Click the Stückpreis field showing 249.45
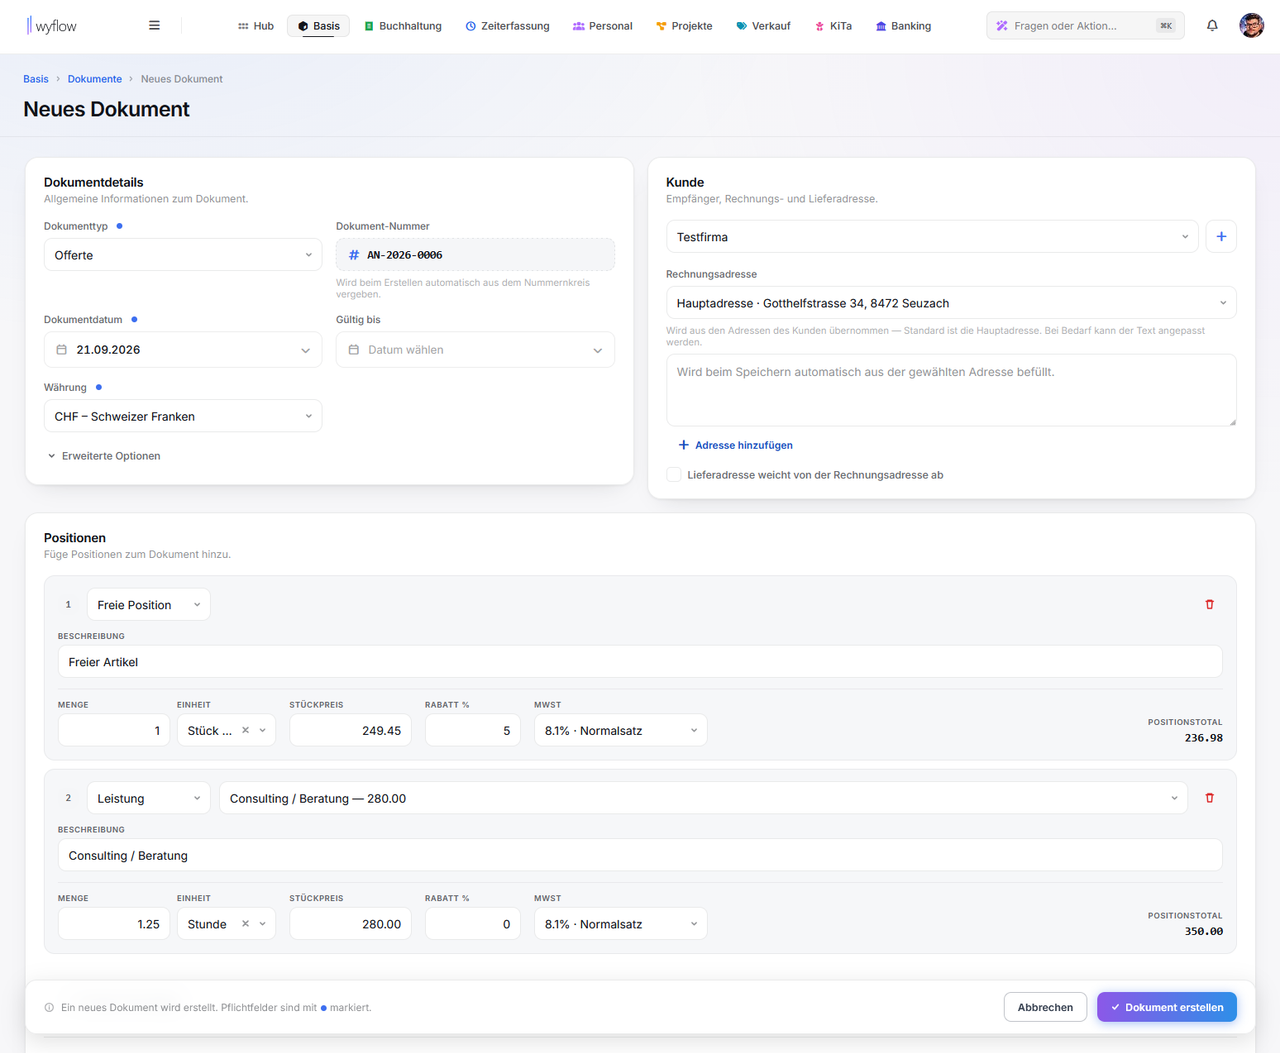 click(x=350, y=730)
